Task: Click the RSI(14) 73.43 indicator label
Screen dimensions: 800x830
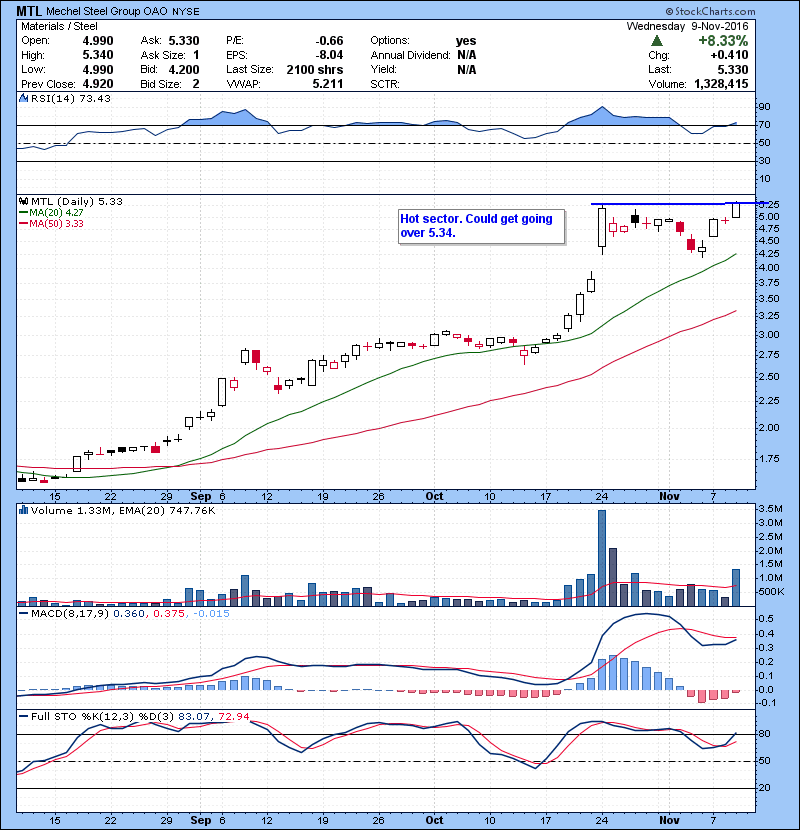Action: point(71,98)
